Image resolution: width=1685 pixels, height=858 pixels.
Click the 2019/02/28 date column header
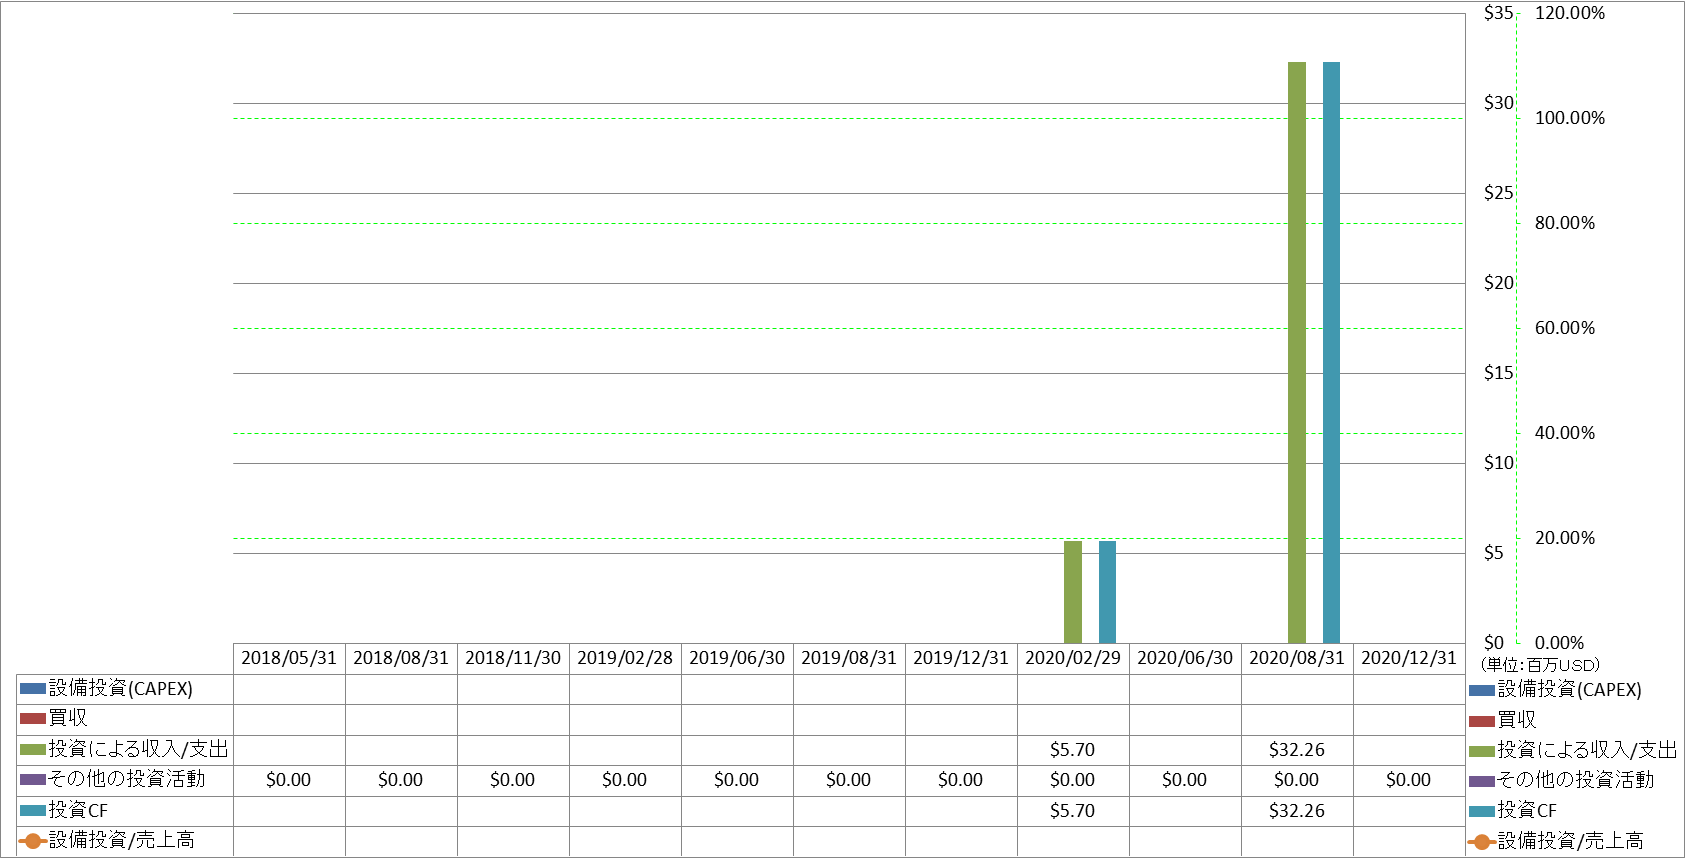[625, 658]
